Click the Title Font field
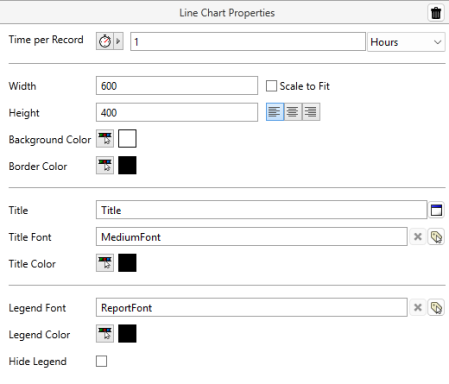This screenshot has width=449, height=384. coord(252,237)
